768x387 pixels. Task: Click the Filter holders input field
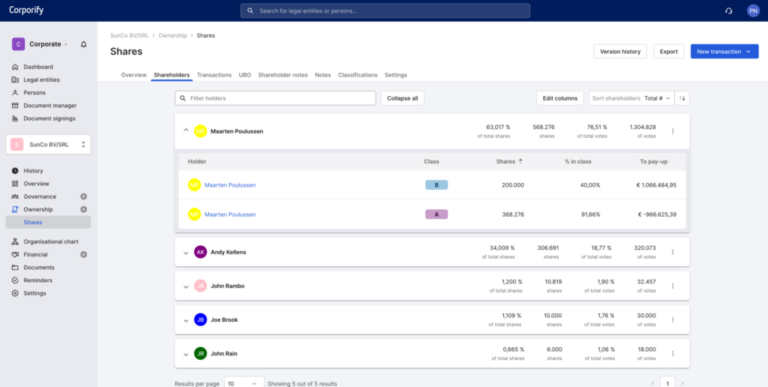[x=275, y=98]
